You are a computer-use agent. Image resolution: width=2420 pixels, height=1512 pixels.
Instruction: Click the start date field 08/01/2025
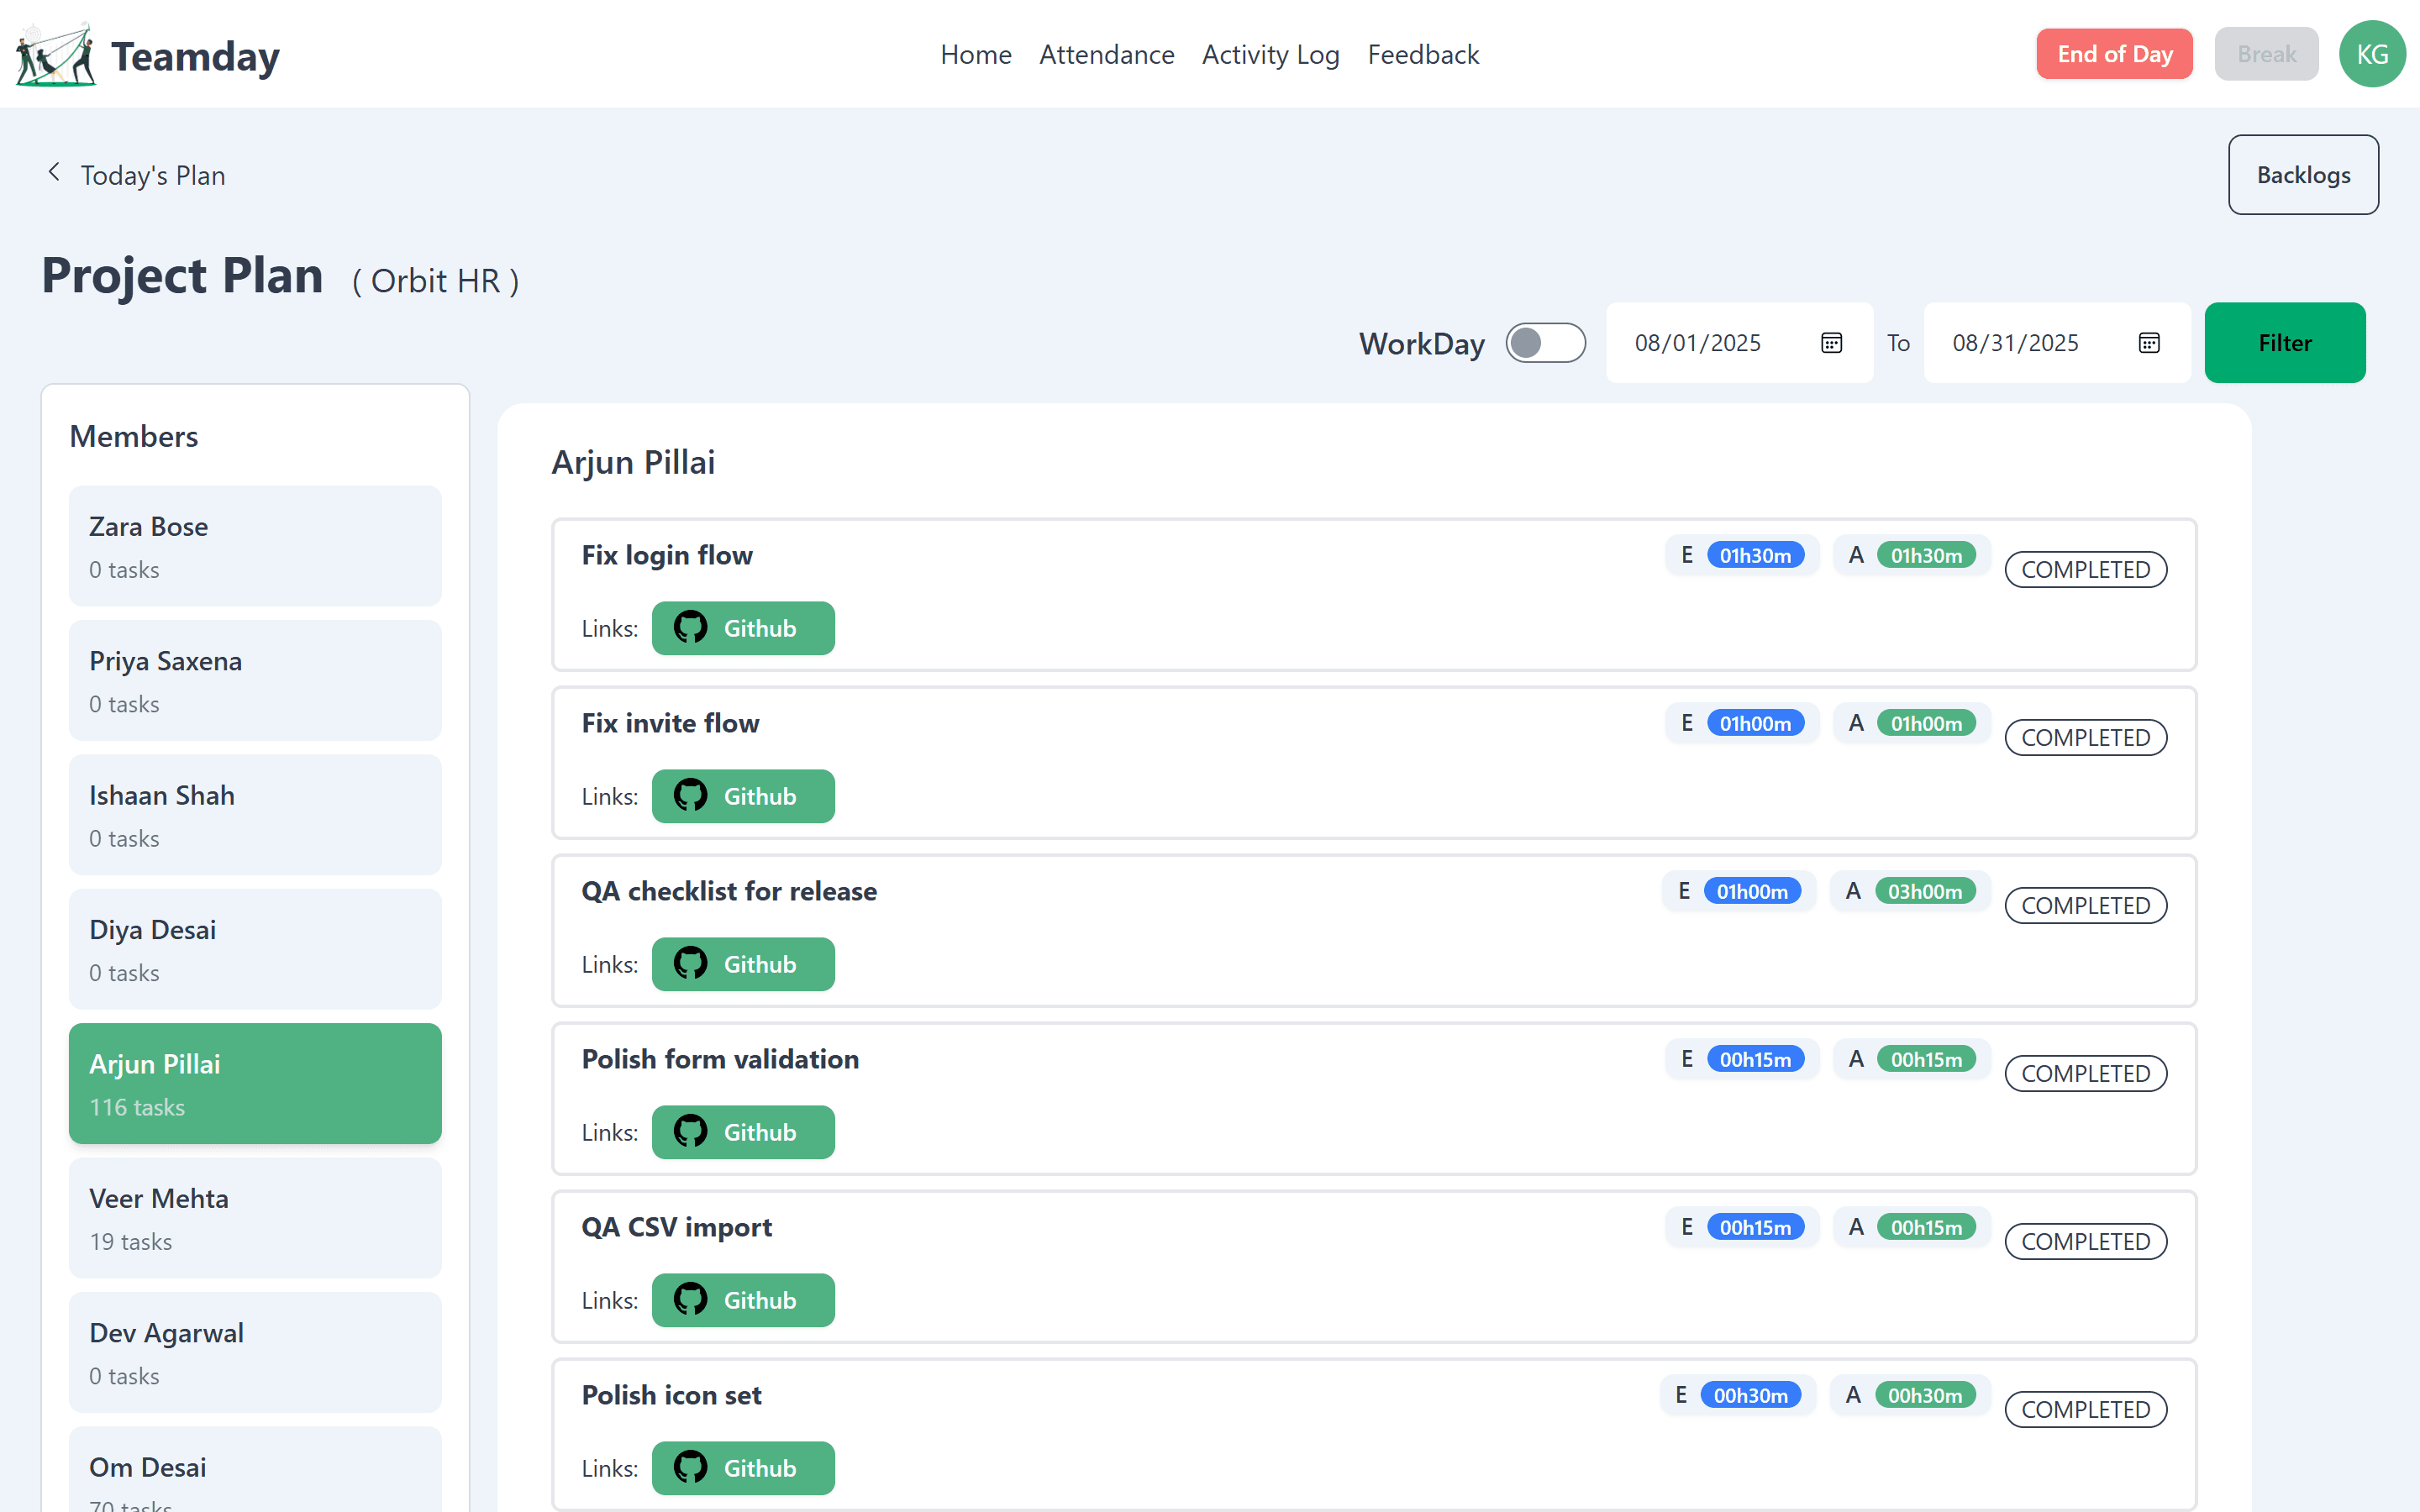1739,343
